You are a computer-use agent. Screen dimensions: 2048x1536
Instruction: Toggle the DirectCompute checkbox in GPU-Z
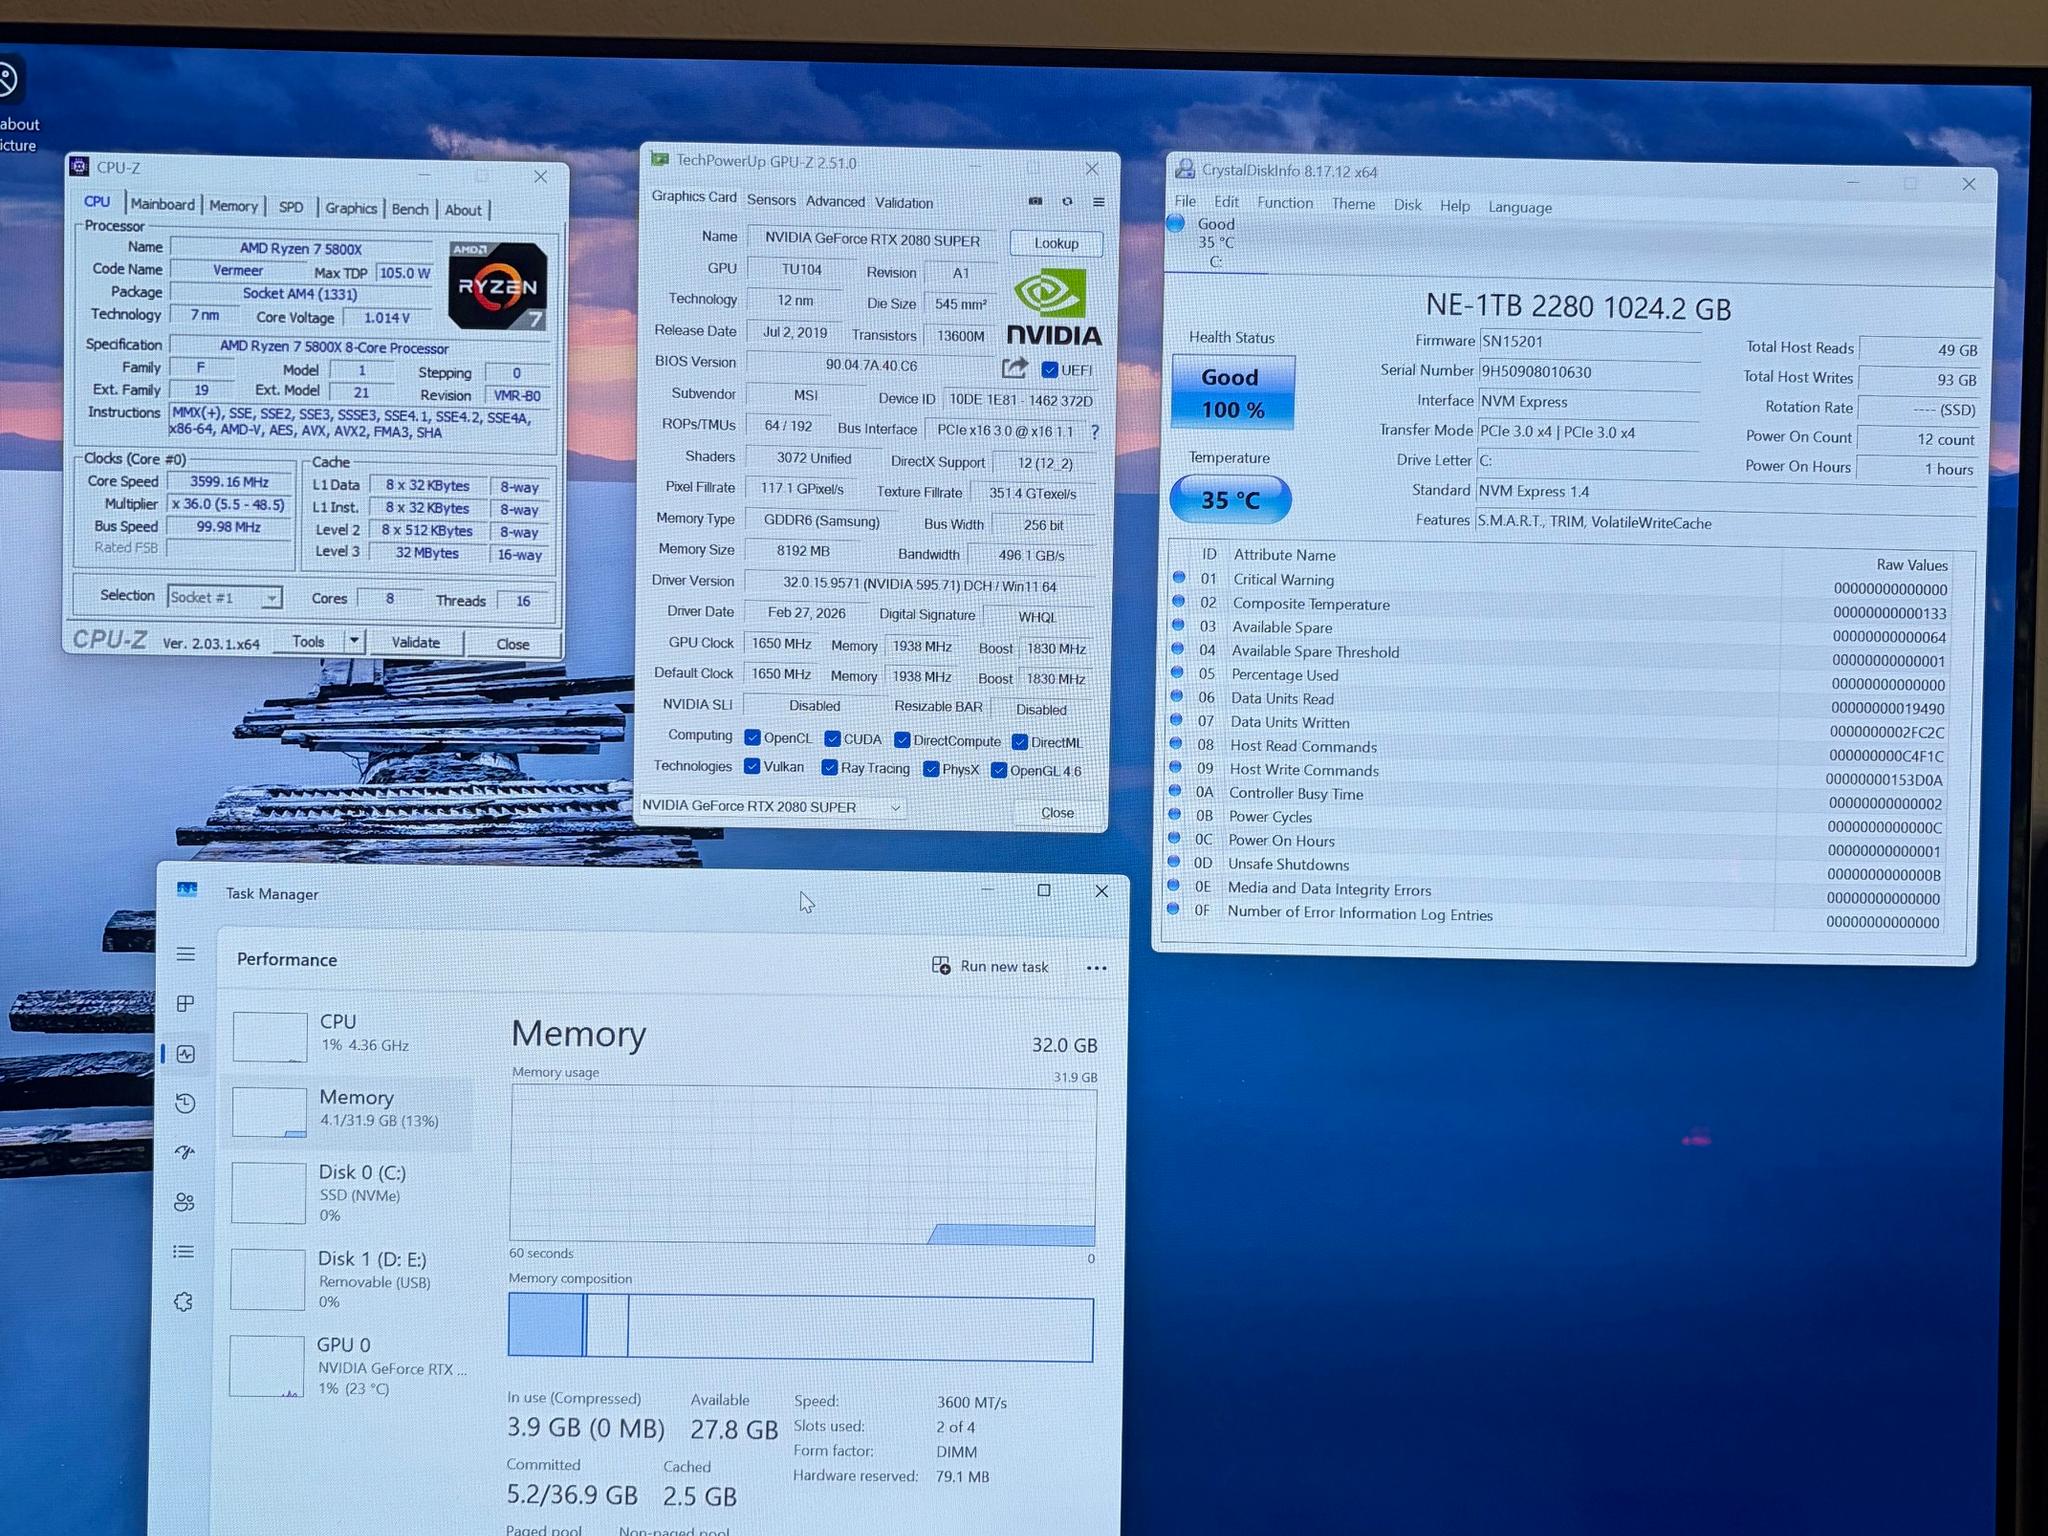902,740
